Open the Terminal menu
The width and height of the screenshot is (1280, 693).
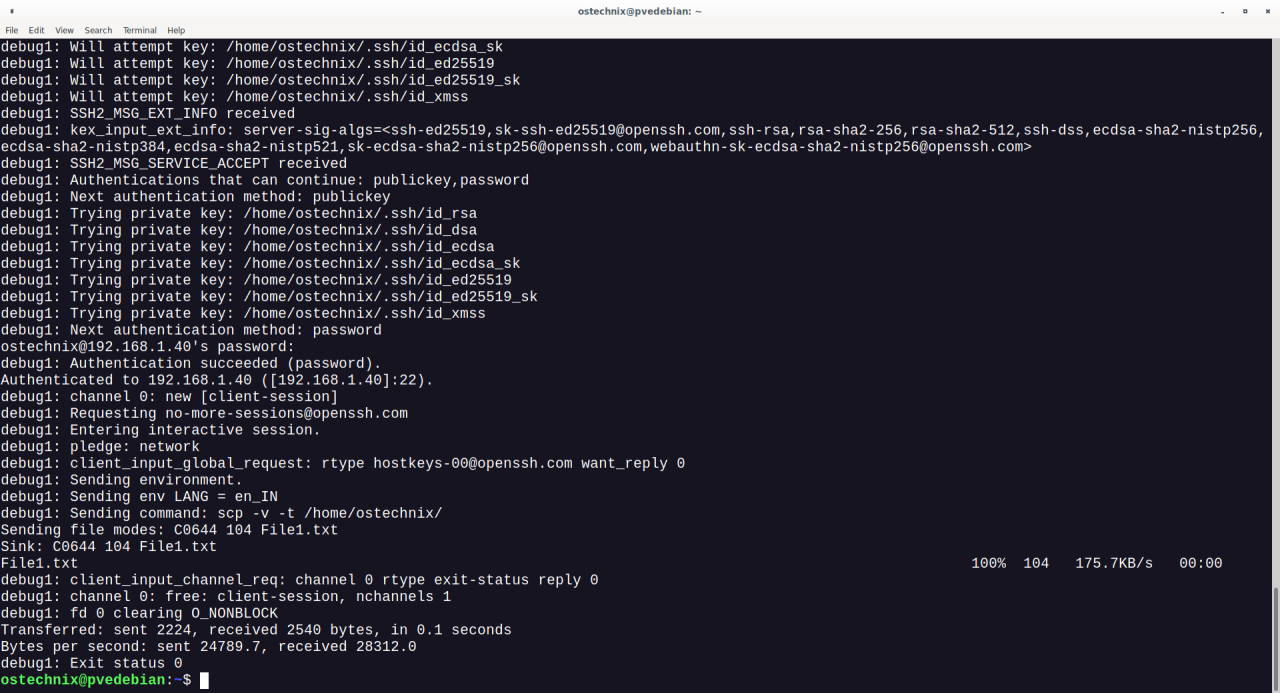(139, 29)
